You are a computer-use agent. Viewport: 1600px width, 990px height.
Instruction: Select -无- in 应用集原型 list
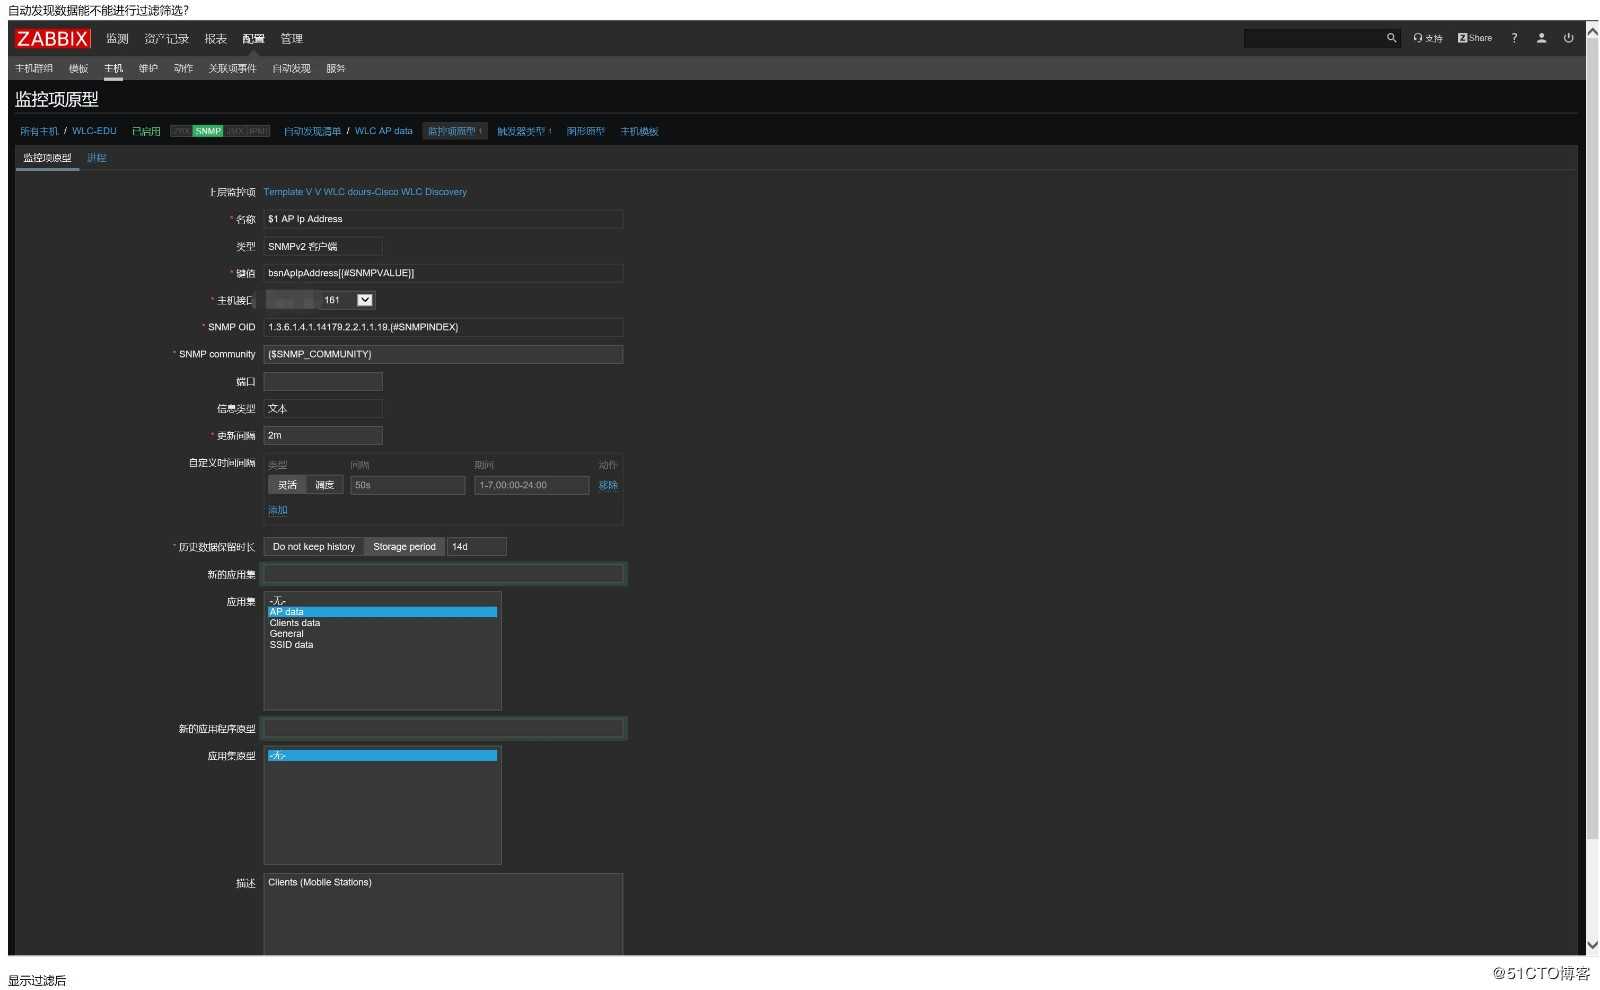coord(382,756)
